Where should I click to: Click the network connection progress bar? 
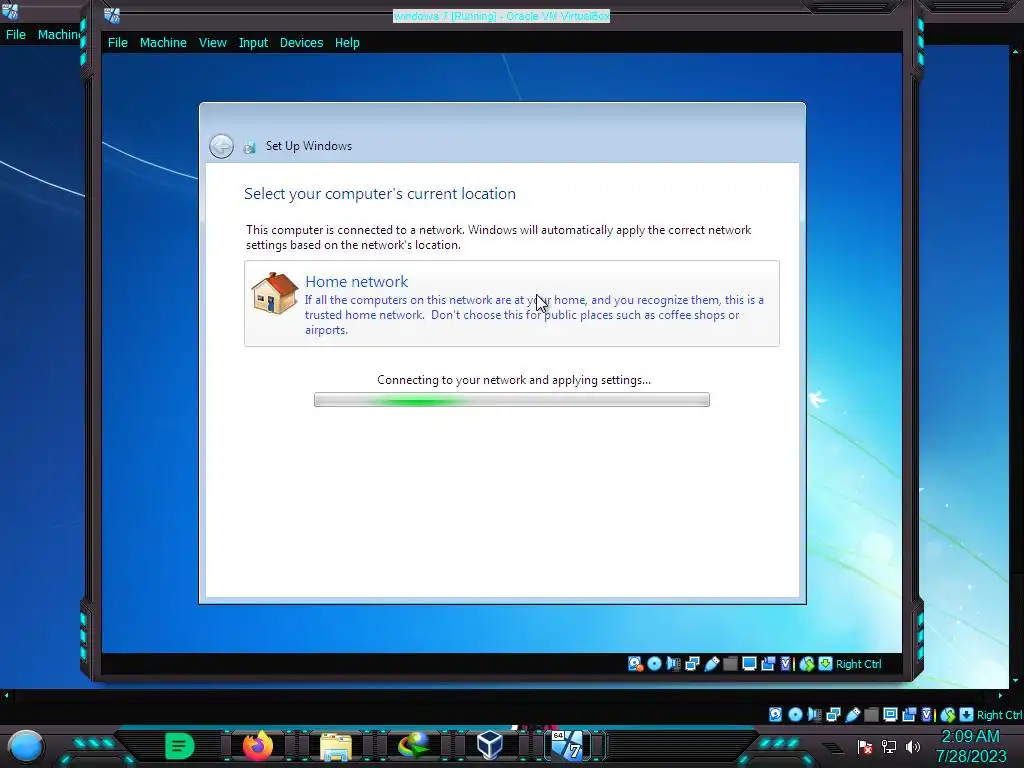coord(511,400)
